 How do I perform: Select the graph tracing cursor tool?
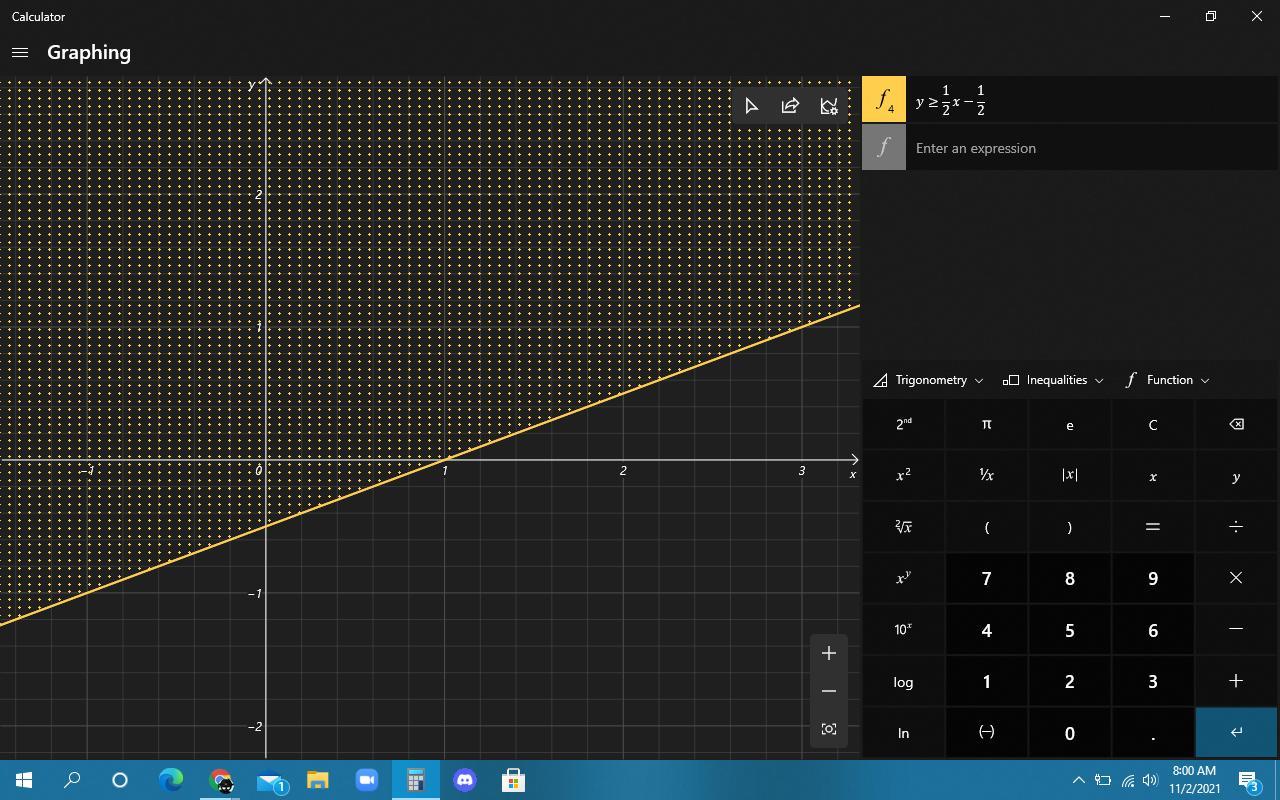[752, 106]
